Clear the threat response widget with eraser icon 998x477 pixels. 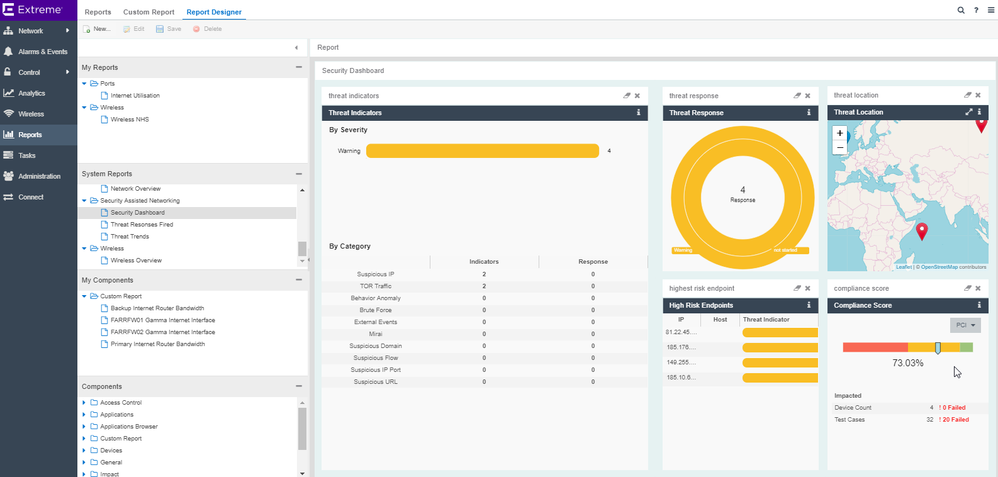pyautogui.click(x=797, y=96)
